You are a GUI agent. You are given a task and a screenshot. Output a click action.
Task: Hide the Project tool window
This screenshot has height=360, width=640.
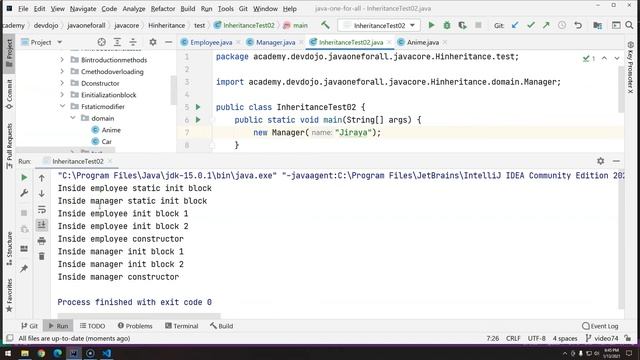click(x=168, y=42)
